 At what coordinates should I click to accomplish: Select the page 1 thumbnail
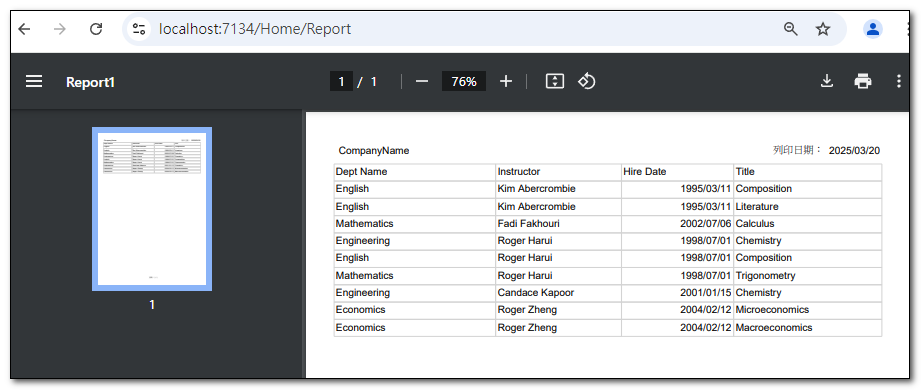[152, 209]
